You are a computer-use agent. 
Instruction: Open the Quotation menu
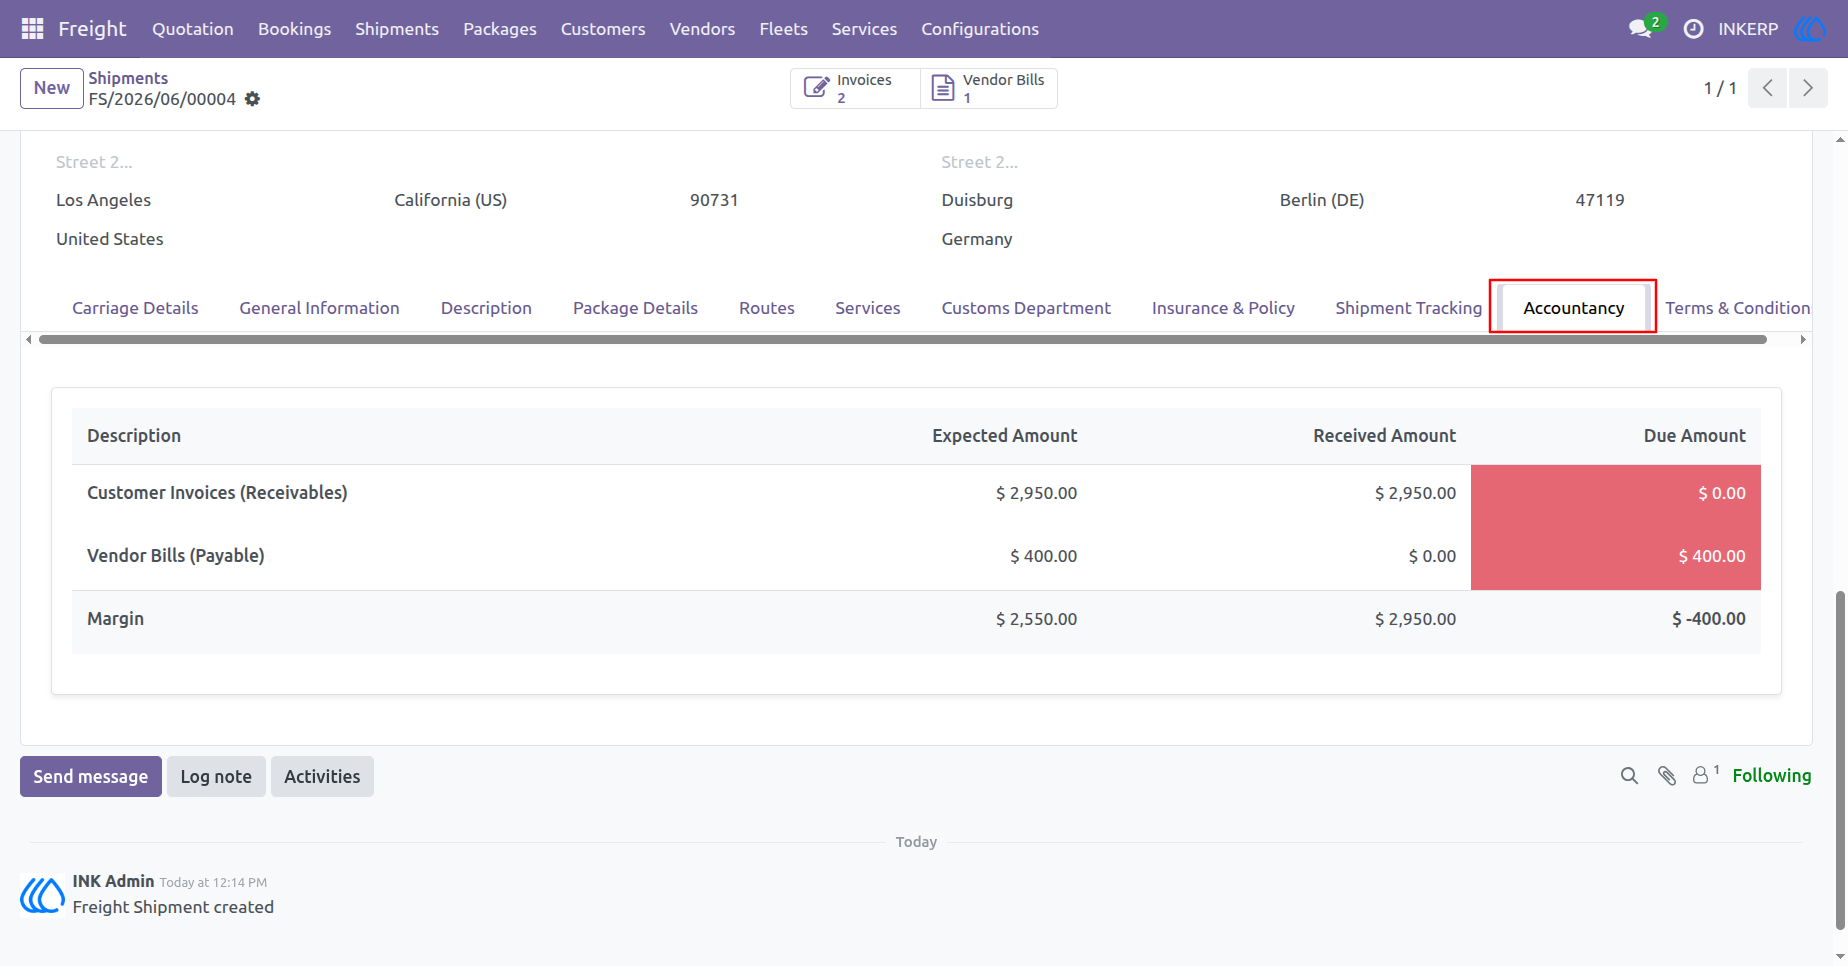[x=193, y=29]
